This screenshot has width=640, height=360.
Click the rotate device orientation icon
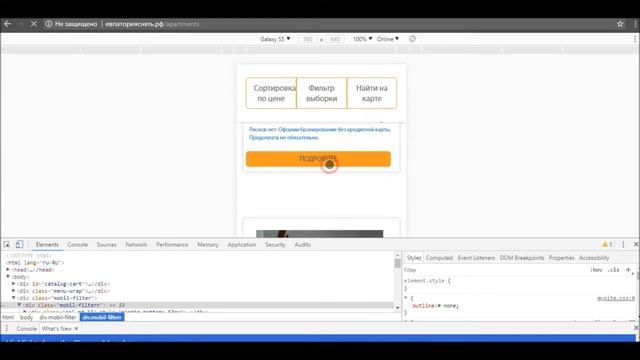412,39
